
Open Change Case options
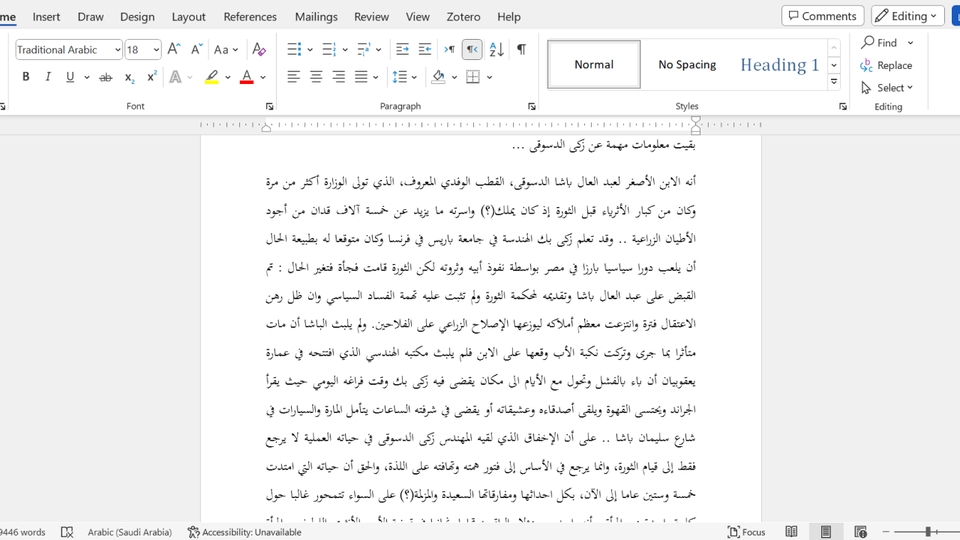pyautogui.click(x=225, y=50)
